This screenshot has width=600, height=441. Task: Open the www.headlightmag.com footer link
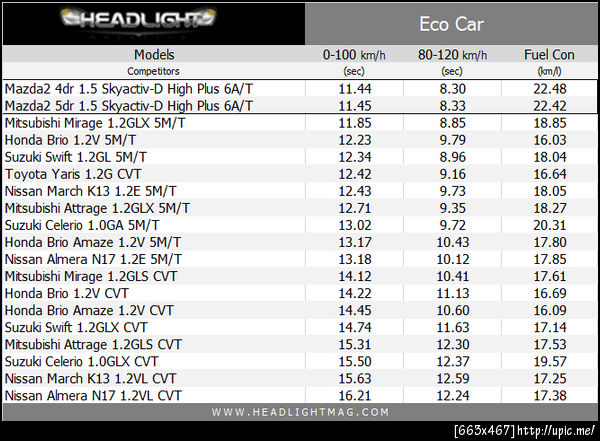pos(300,412)
